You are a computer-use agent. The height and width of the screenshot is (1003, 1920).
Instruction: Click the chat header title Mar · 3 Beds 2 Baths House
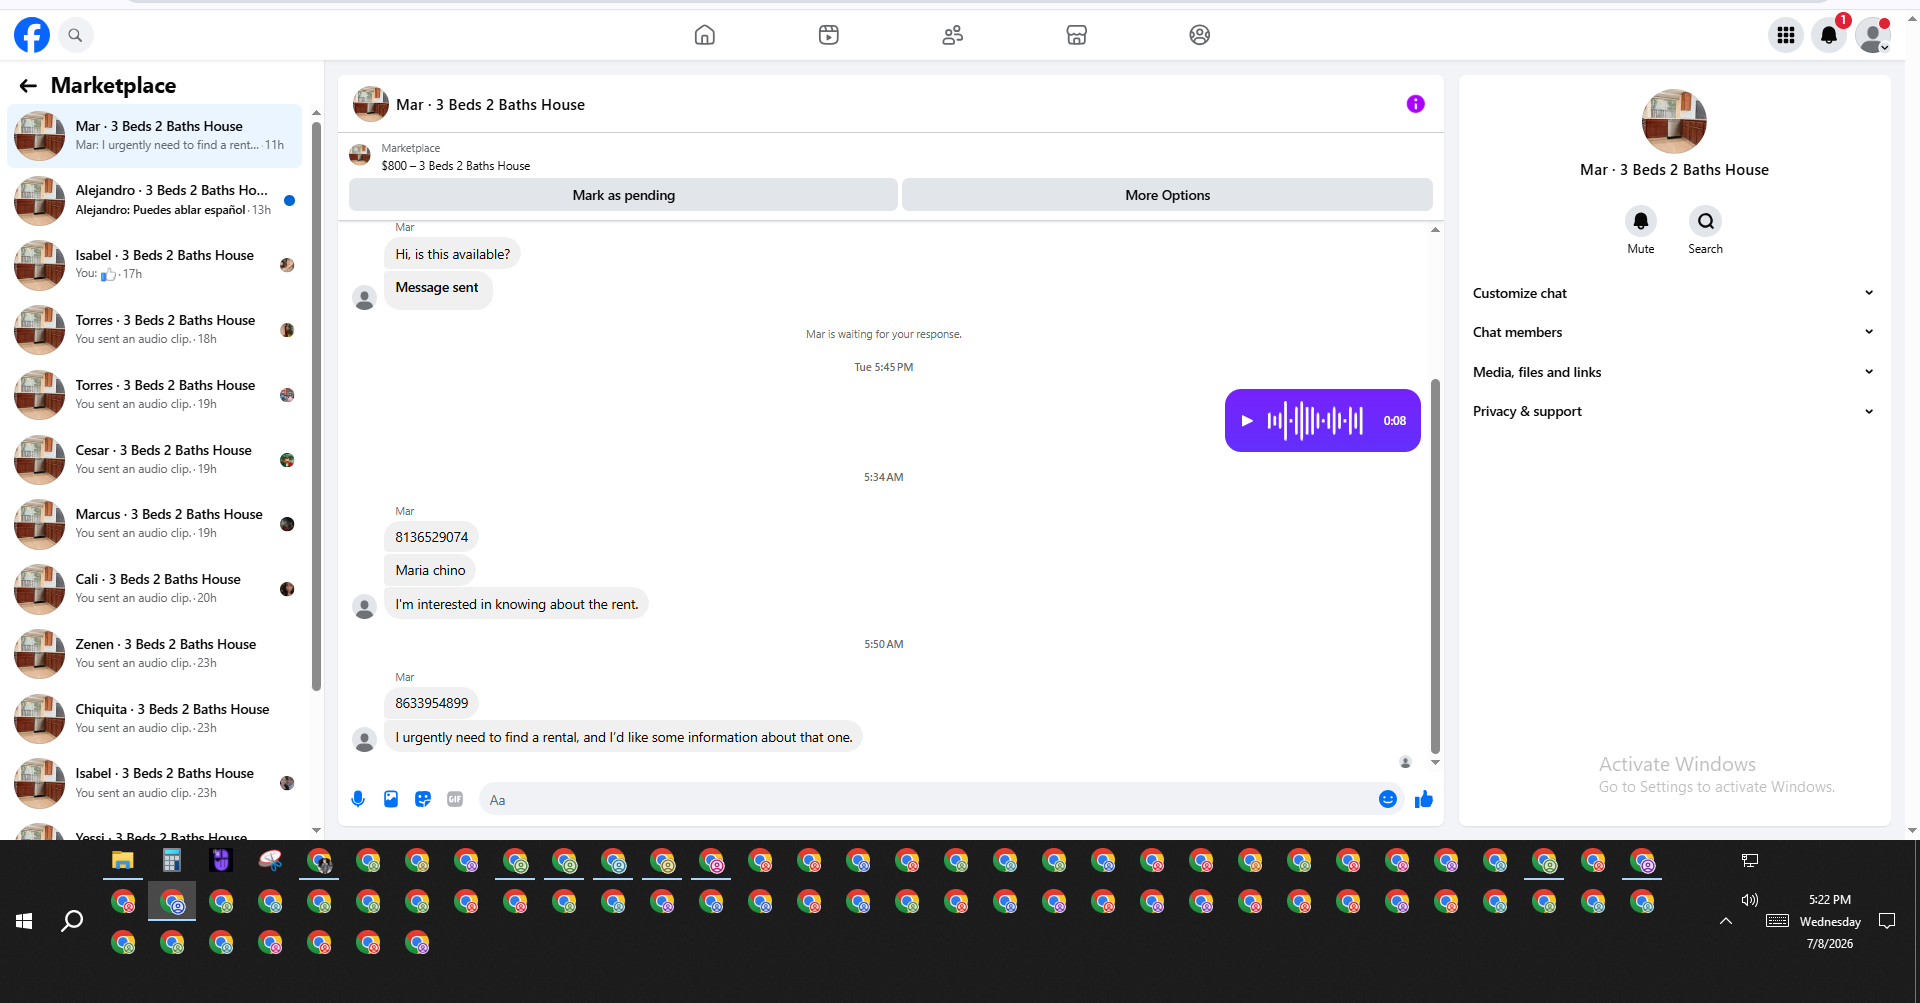(x=490, y=105)
